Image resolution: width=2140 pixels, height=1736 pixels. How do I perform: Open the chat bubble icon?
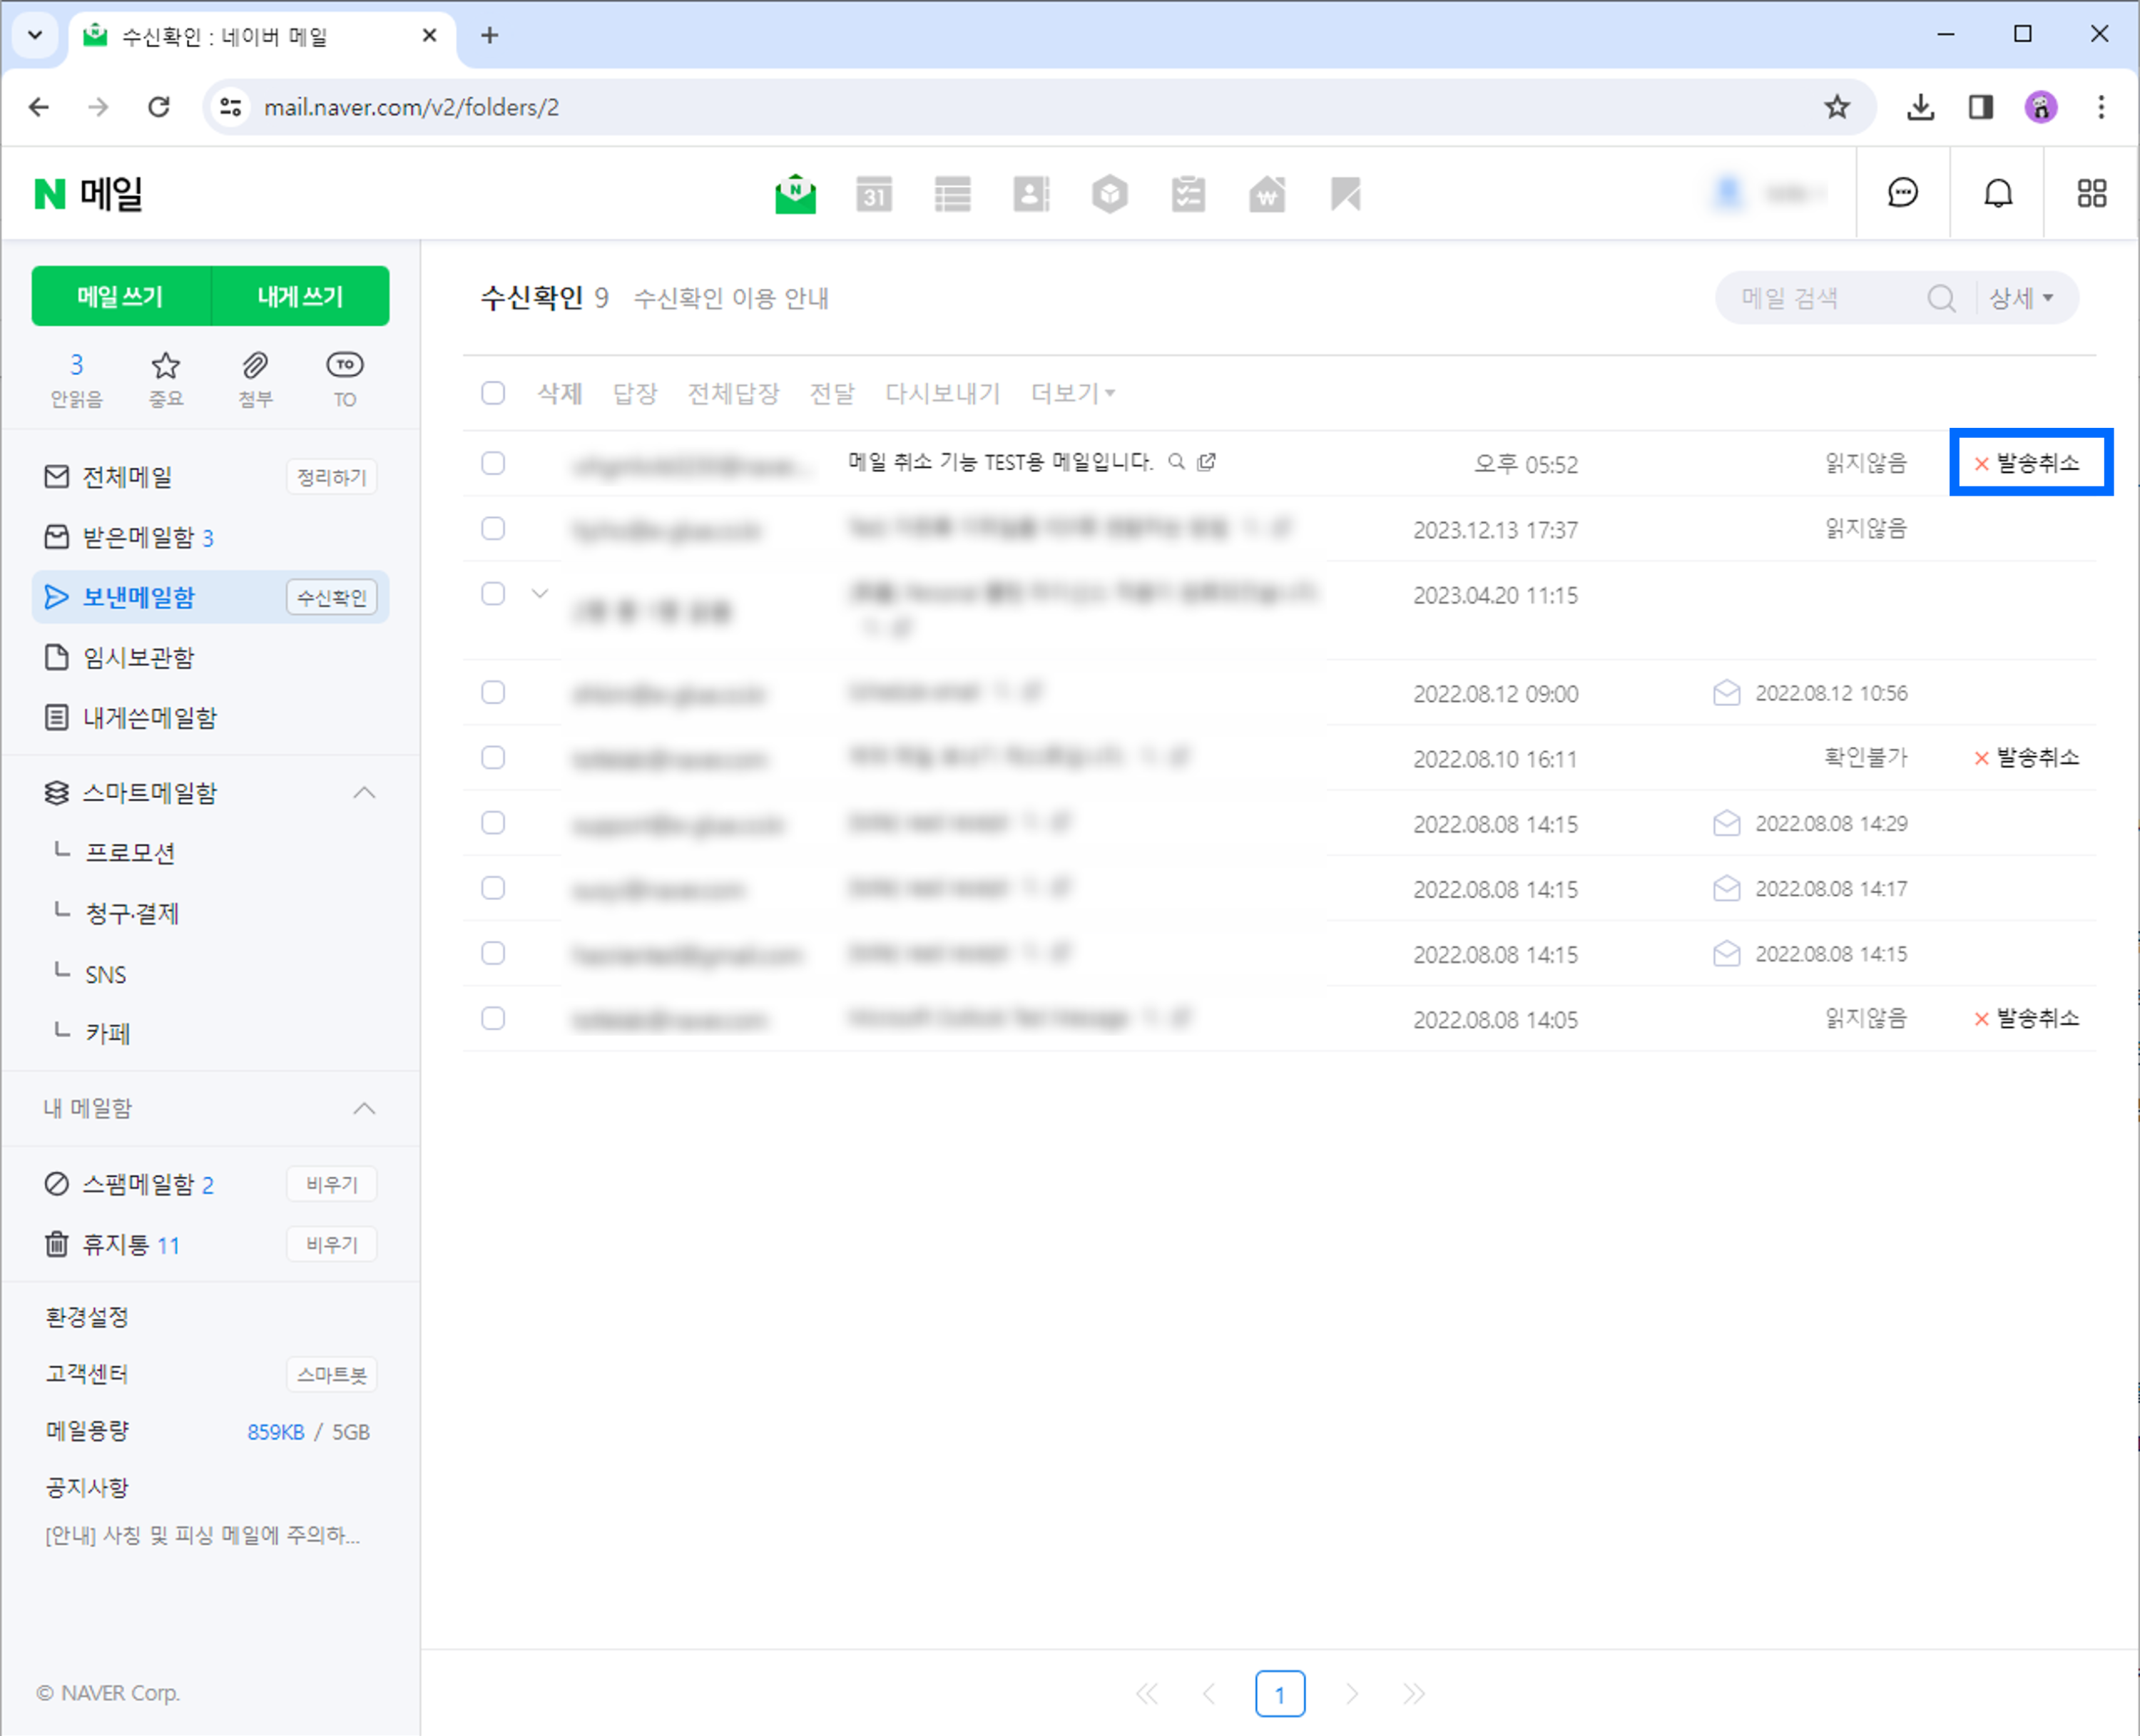click(x=1902, y=193)
